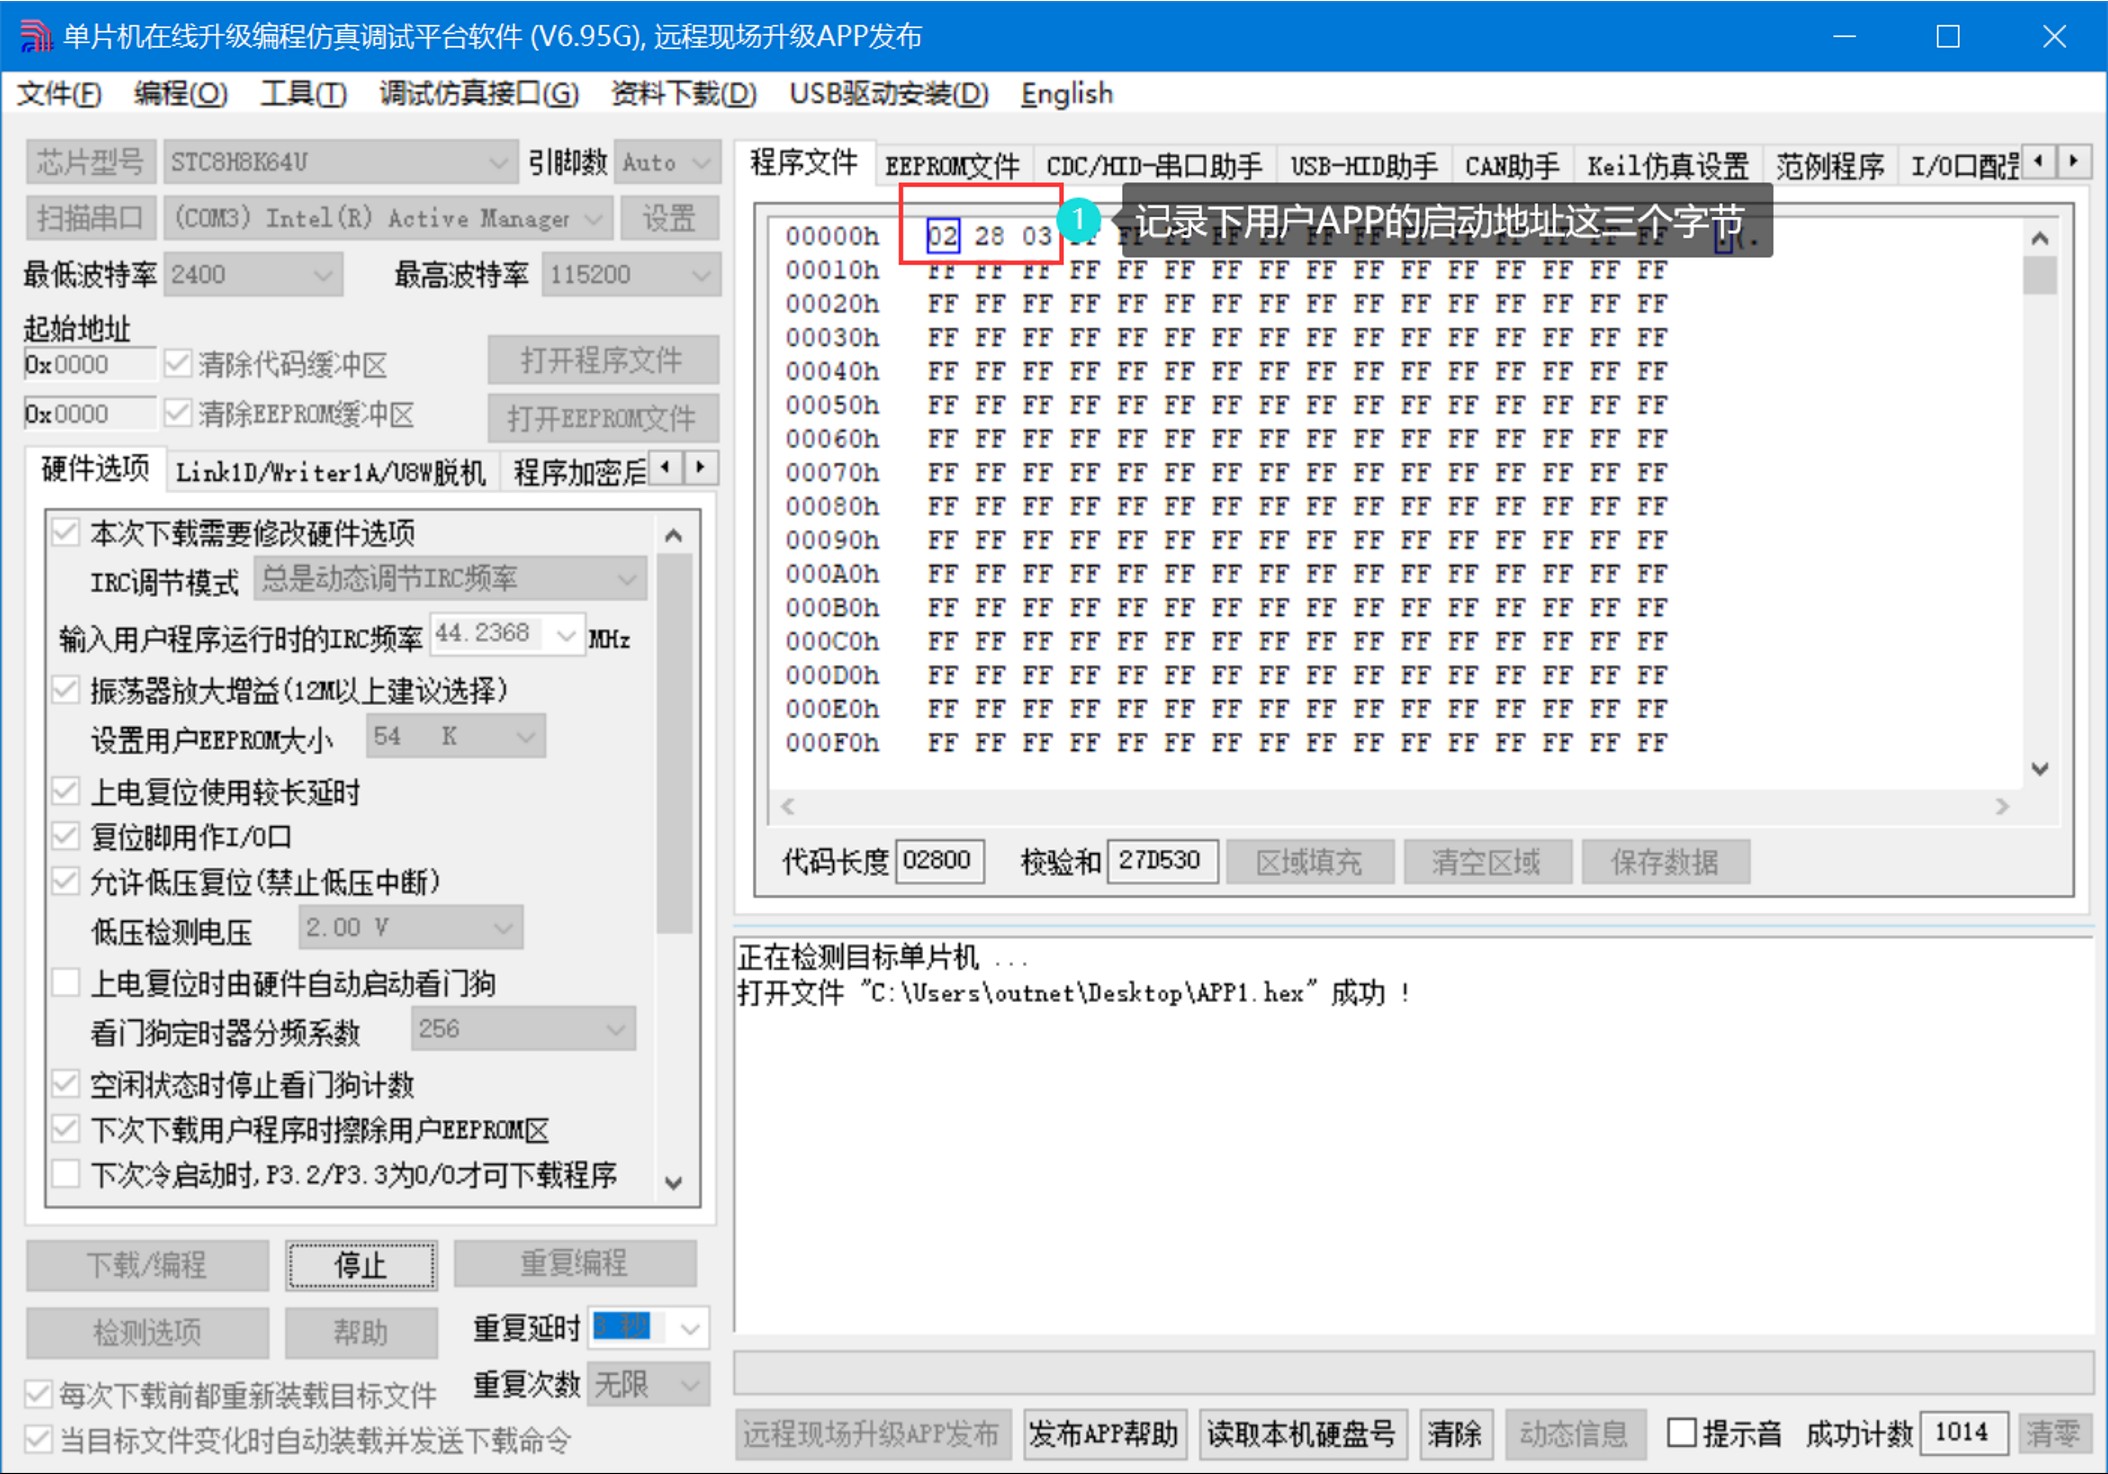Image resolution: width=2108 pixels, height=1474 pixels.
Task: Toggle 允许低压复位 checkbox
Action: pos(66,881)
